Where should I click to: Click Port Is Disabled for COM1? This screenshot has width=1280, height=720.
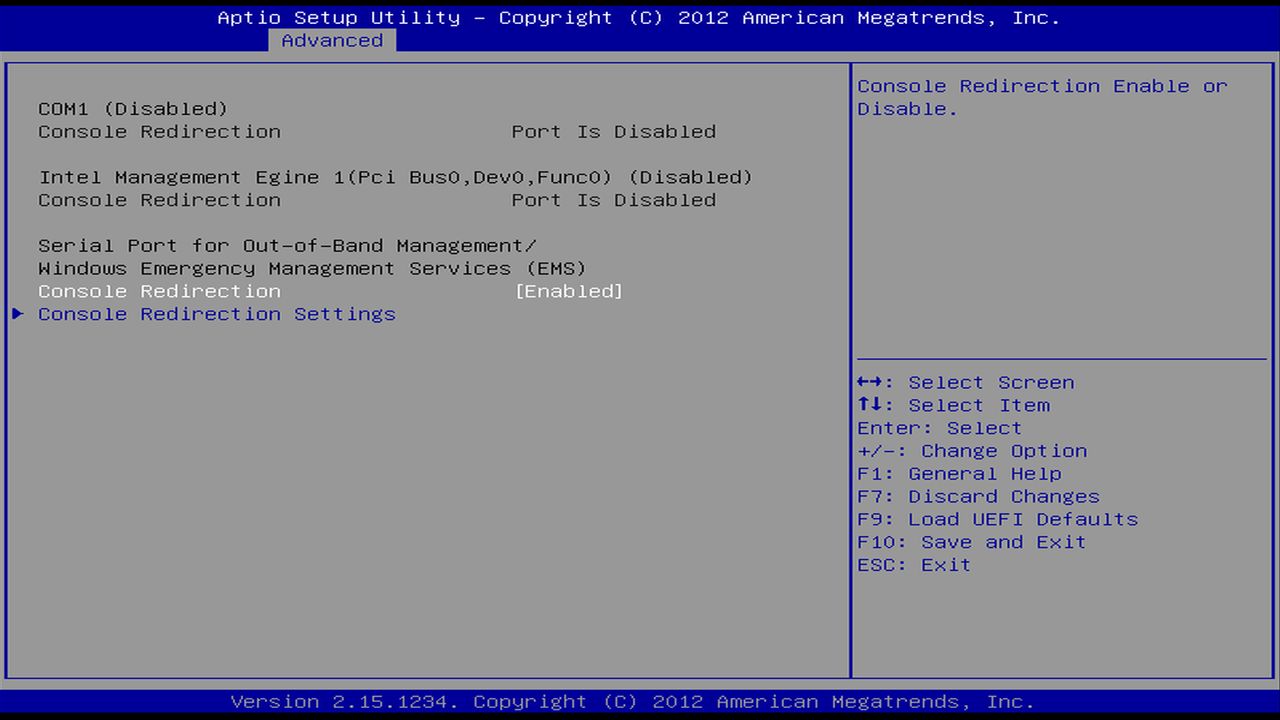[614, 132]
